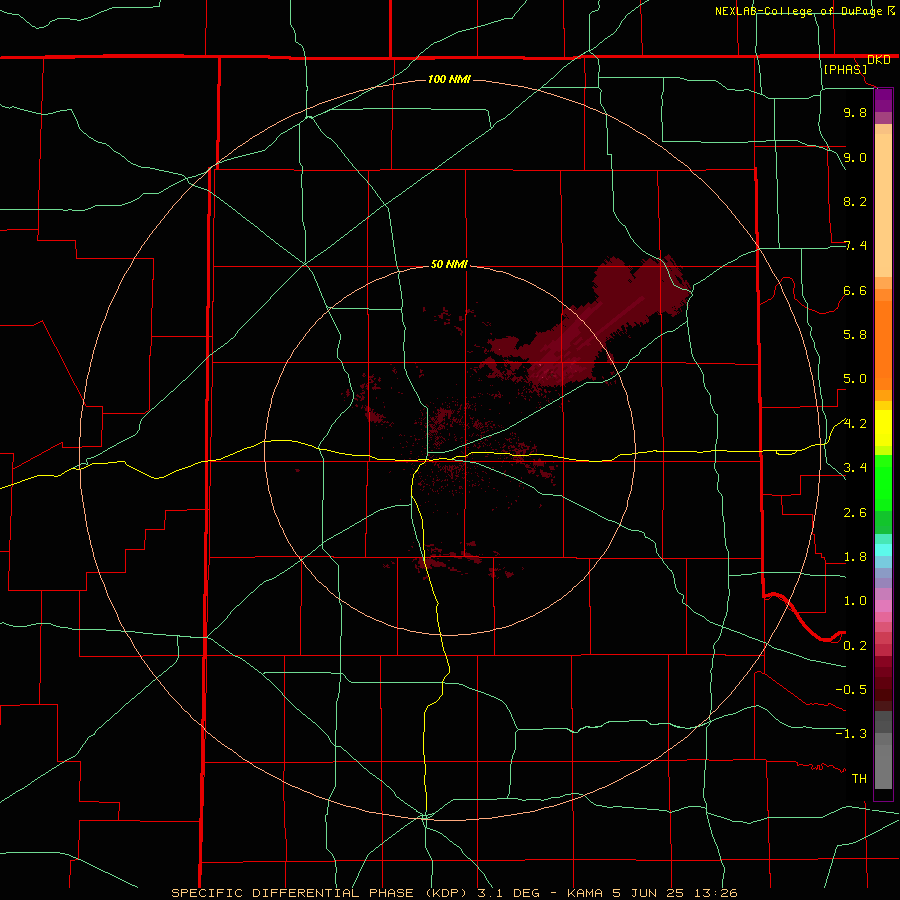The width and height of the screenshot is (900, 900).
Task: Select the 4.2 legend value
Action: click(855, 424)
